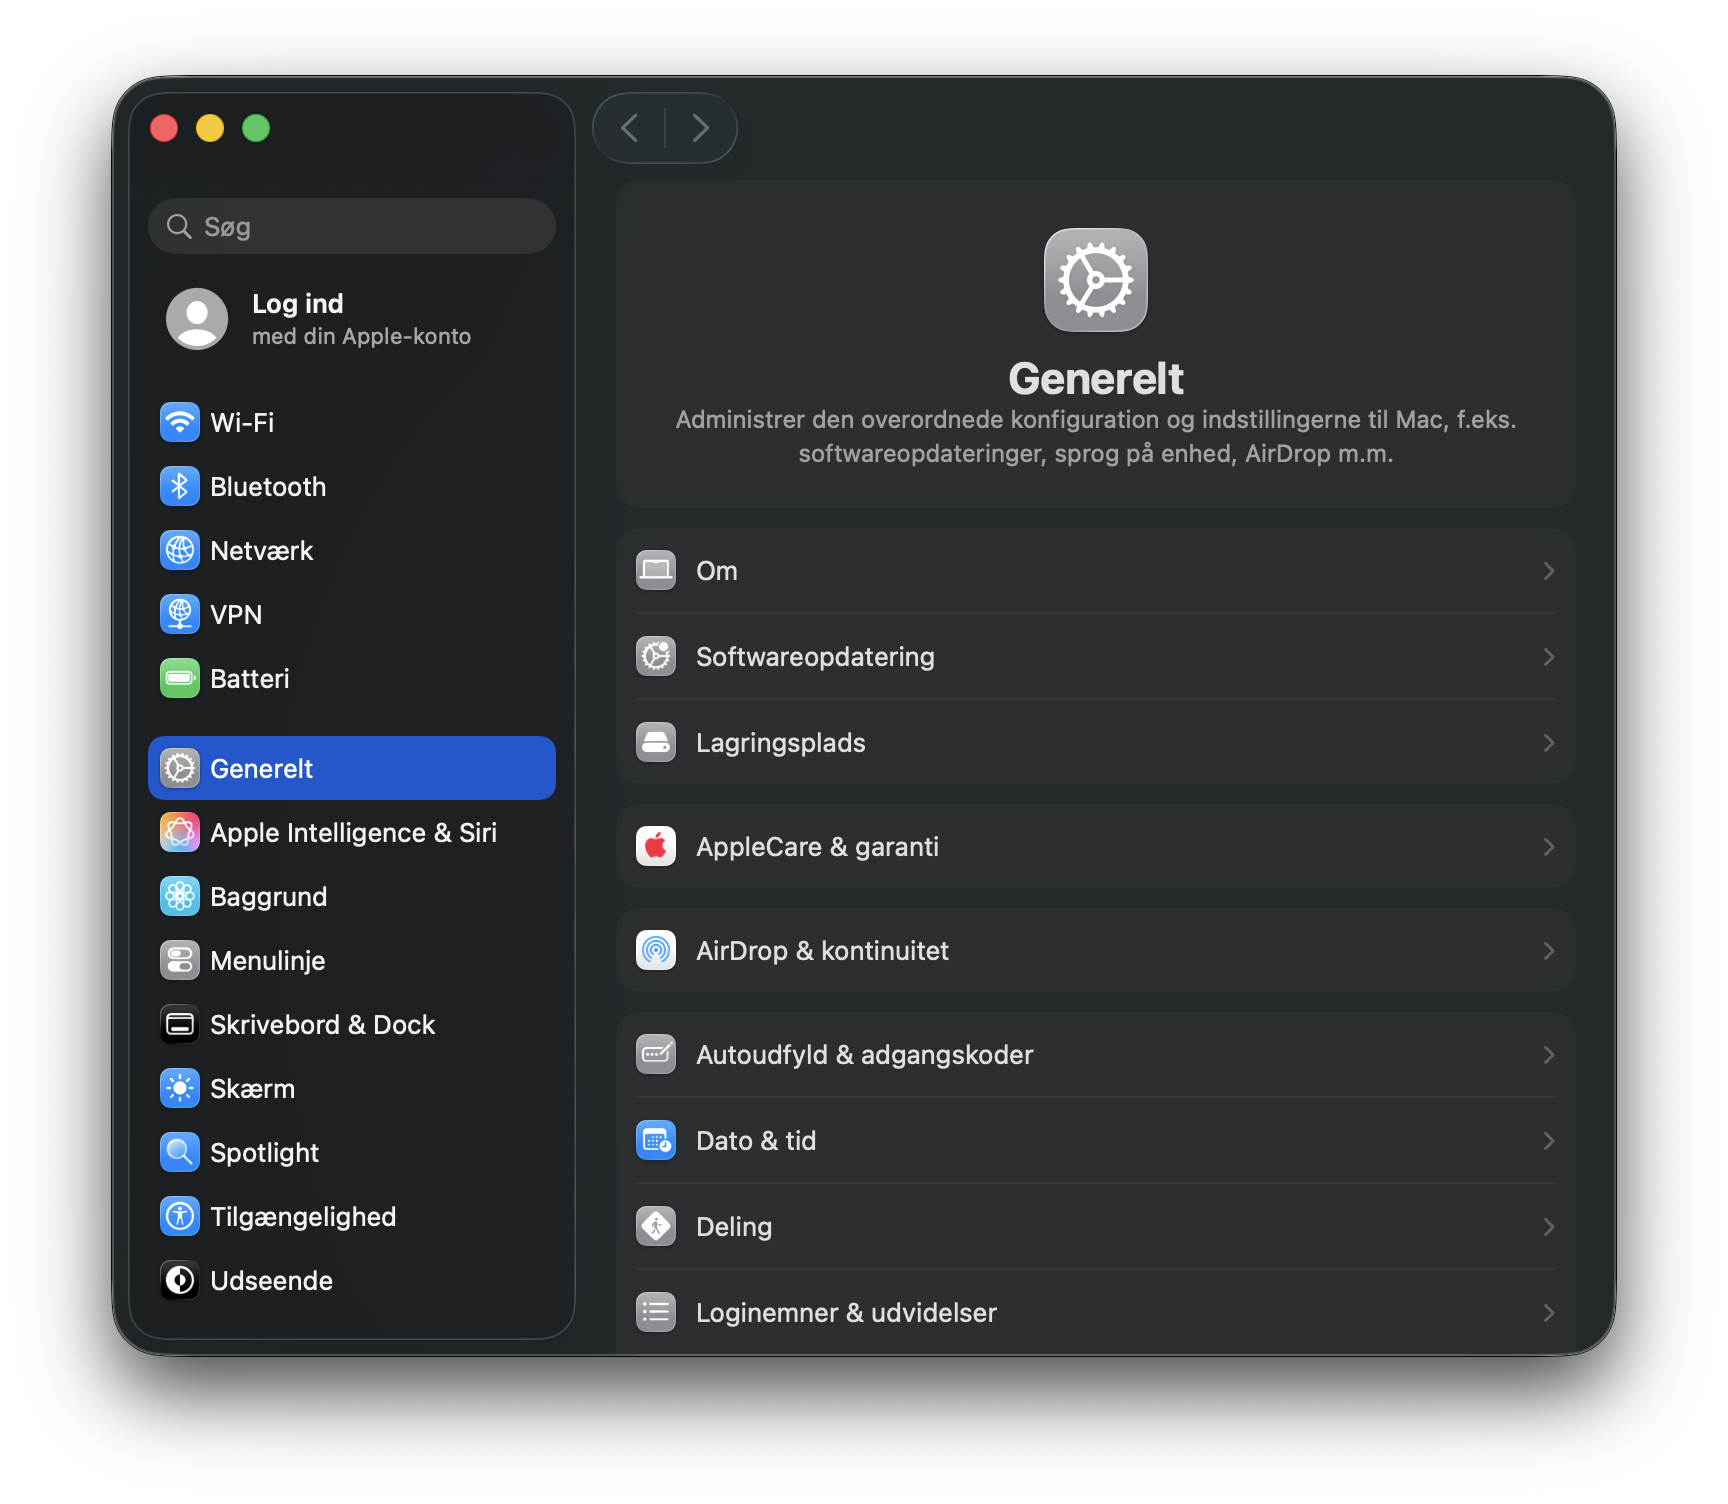Go back with the left arrow button

coord(630,128)
